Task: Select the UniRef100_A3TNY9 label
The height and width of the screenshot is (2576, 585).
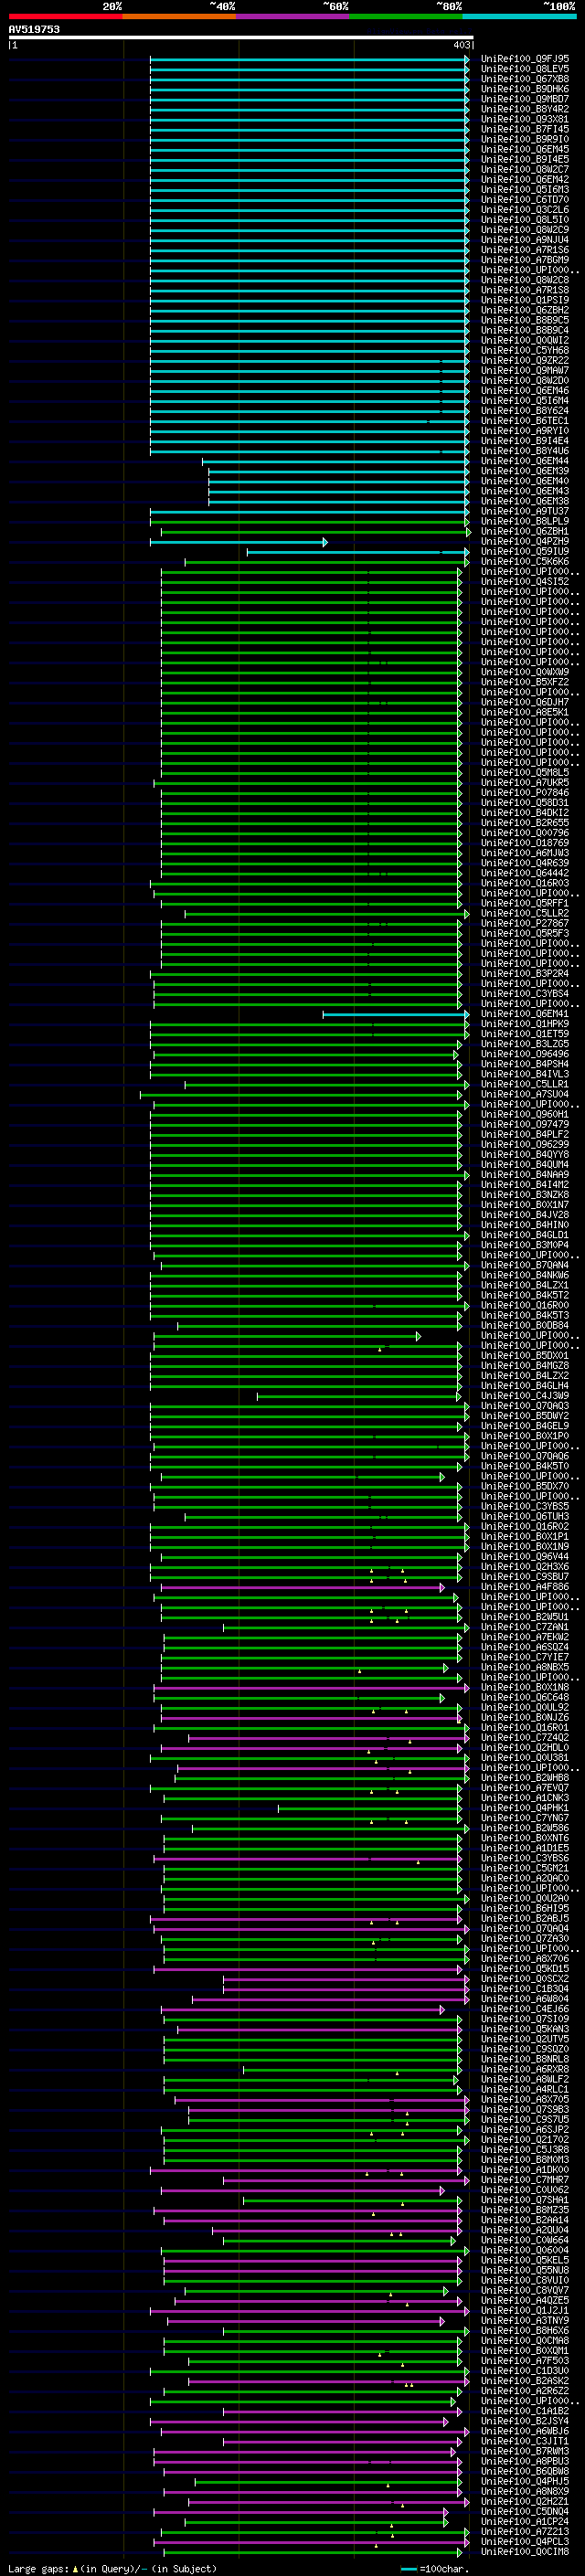Action: pyautogui.click(x=525, y=2321)
